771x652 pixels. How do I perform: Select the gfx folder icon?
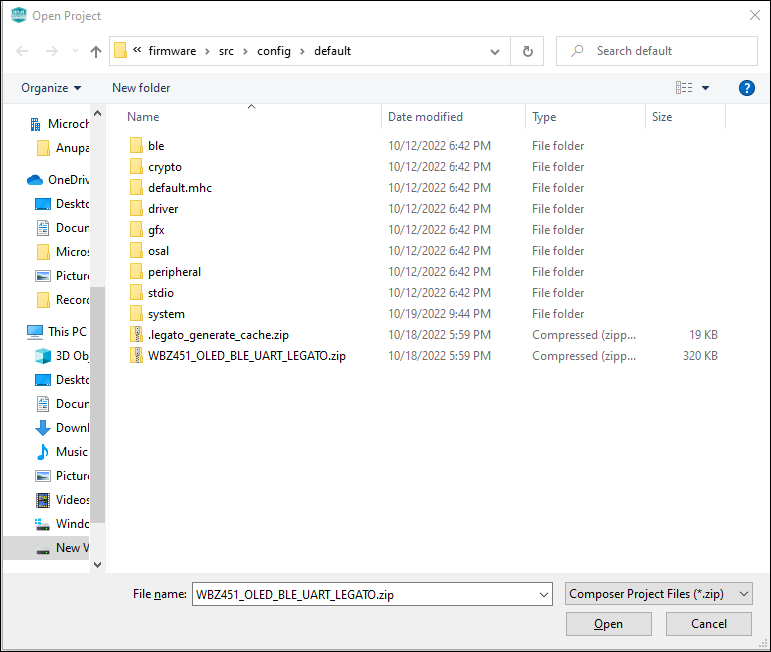[136, 230]
